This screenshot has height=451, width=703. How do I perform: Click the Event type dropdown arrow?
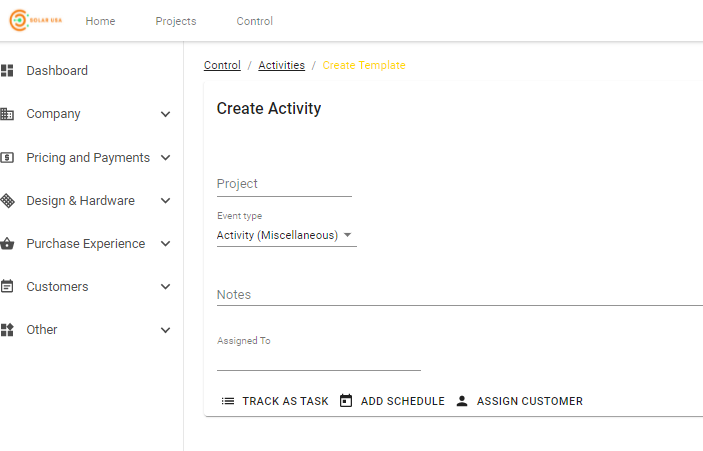point(347,235)
